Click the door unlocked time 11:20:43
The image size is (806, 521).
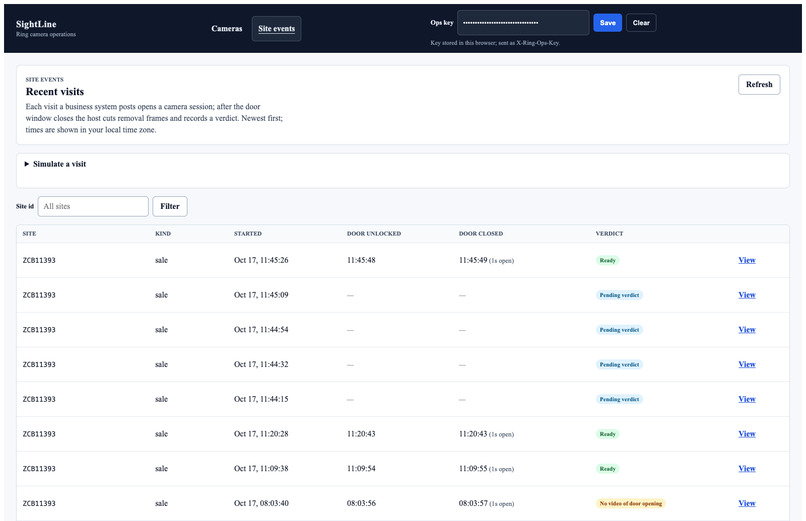tap(361, 434)
